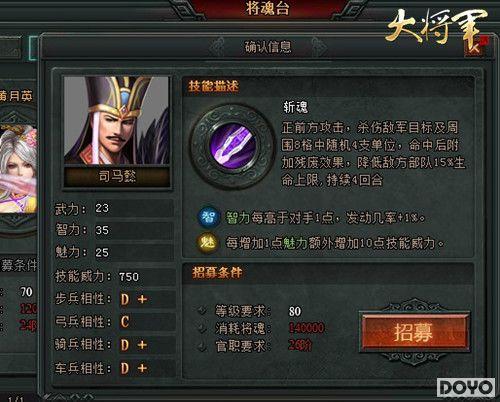Open the 将魂台 title tab
The height and width of the screenshot is (402, 500).
coord(267,9)
